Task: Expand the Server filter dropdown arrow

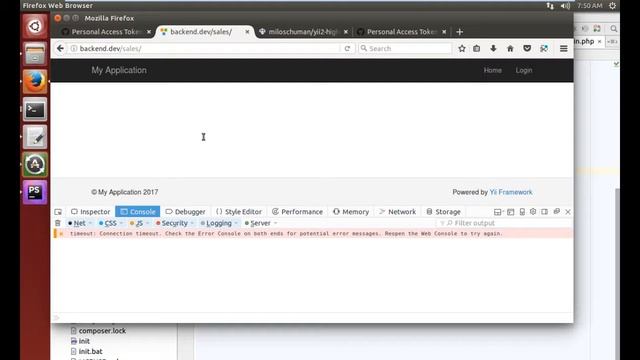Action: pos(276,223)
